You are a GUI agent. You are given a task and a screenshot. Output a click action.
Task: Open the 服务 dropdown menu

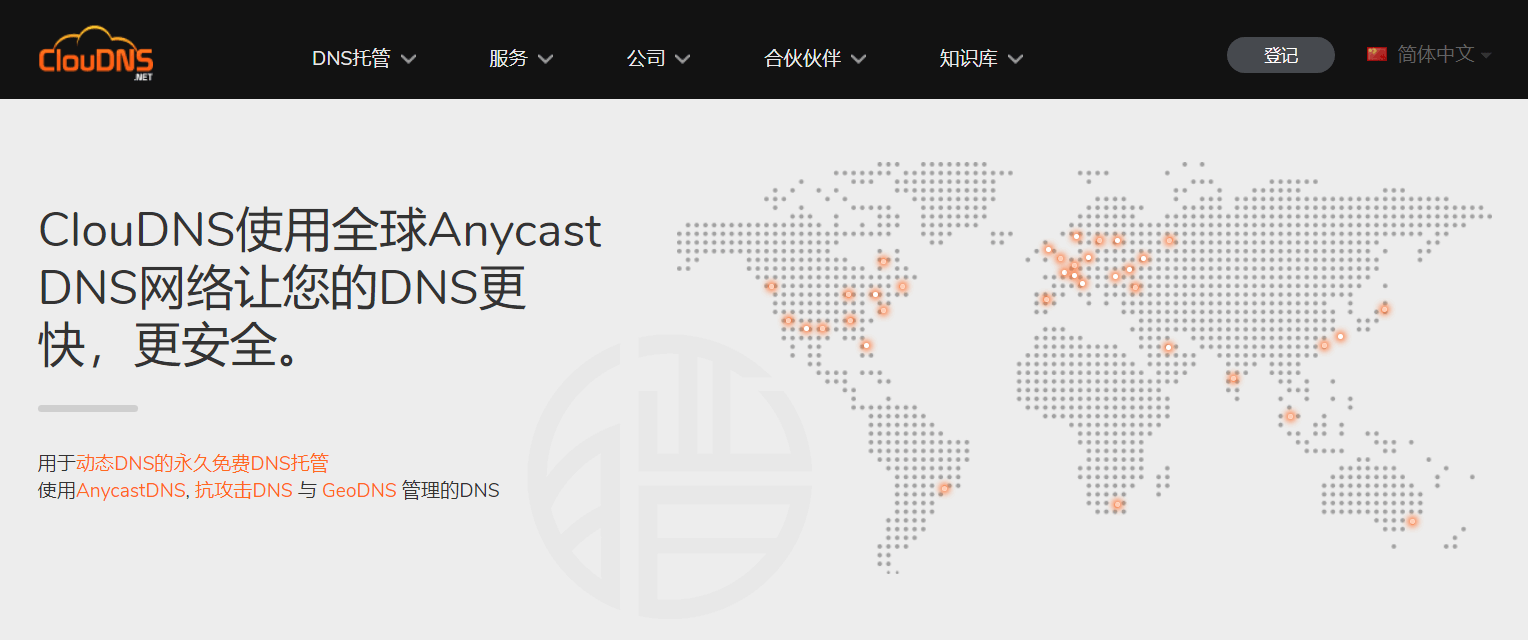tap(510, 59)
